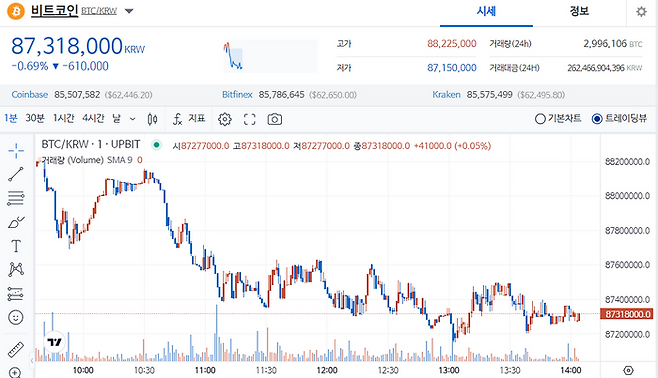
Task: Open candlestick chart style menu
Action: tap(153, 120)
